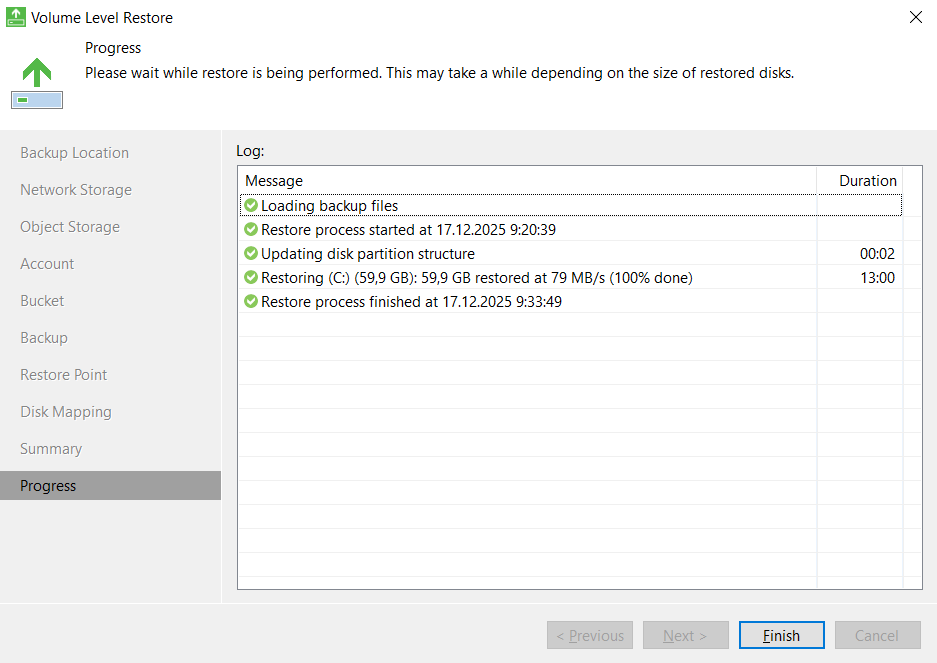The width and height of the screenshot is (937, 663).
Task: Close the Volume Level Restore window
Action: click(x=915, y=17)
